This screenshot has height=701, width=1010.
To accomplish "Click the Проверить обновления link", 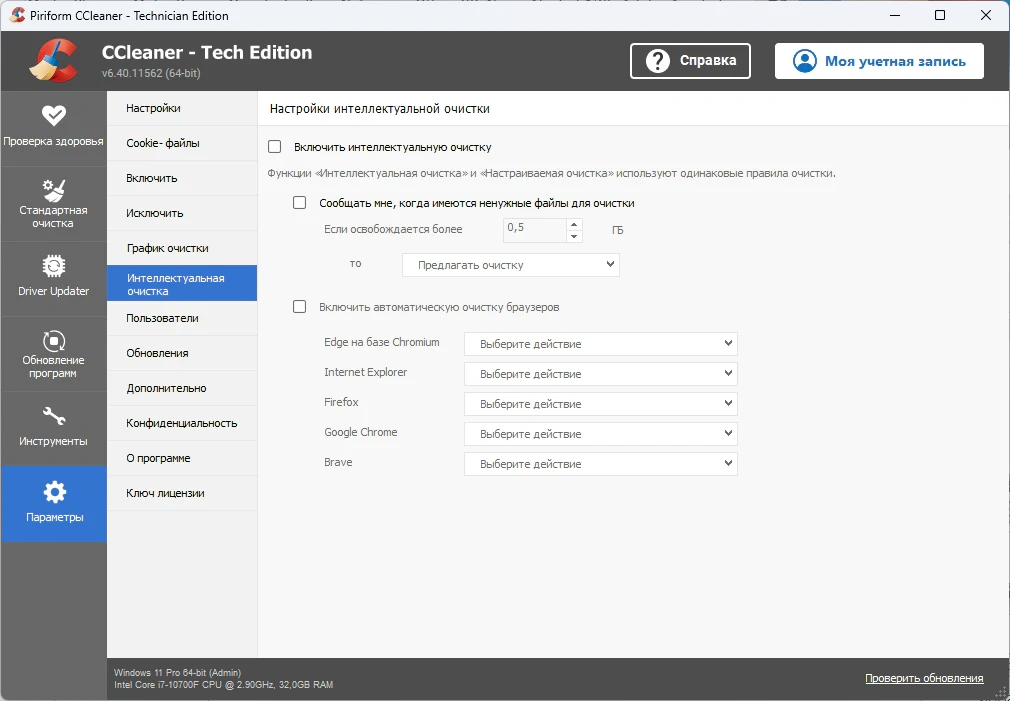I will 924,678.
